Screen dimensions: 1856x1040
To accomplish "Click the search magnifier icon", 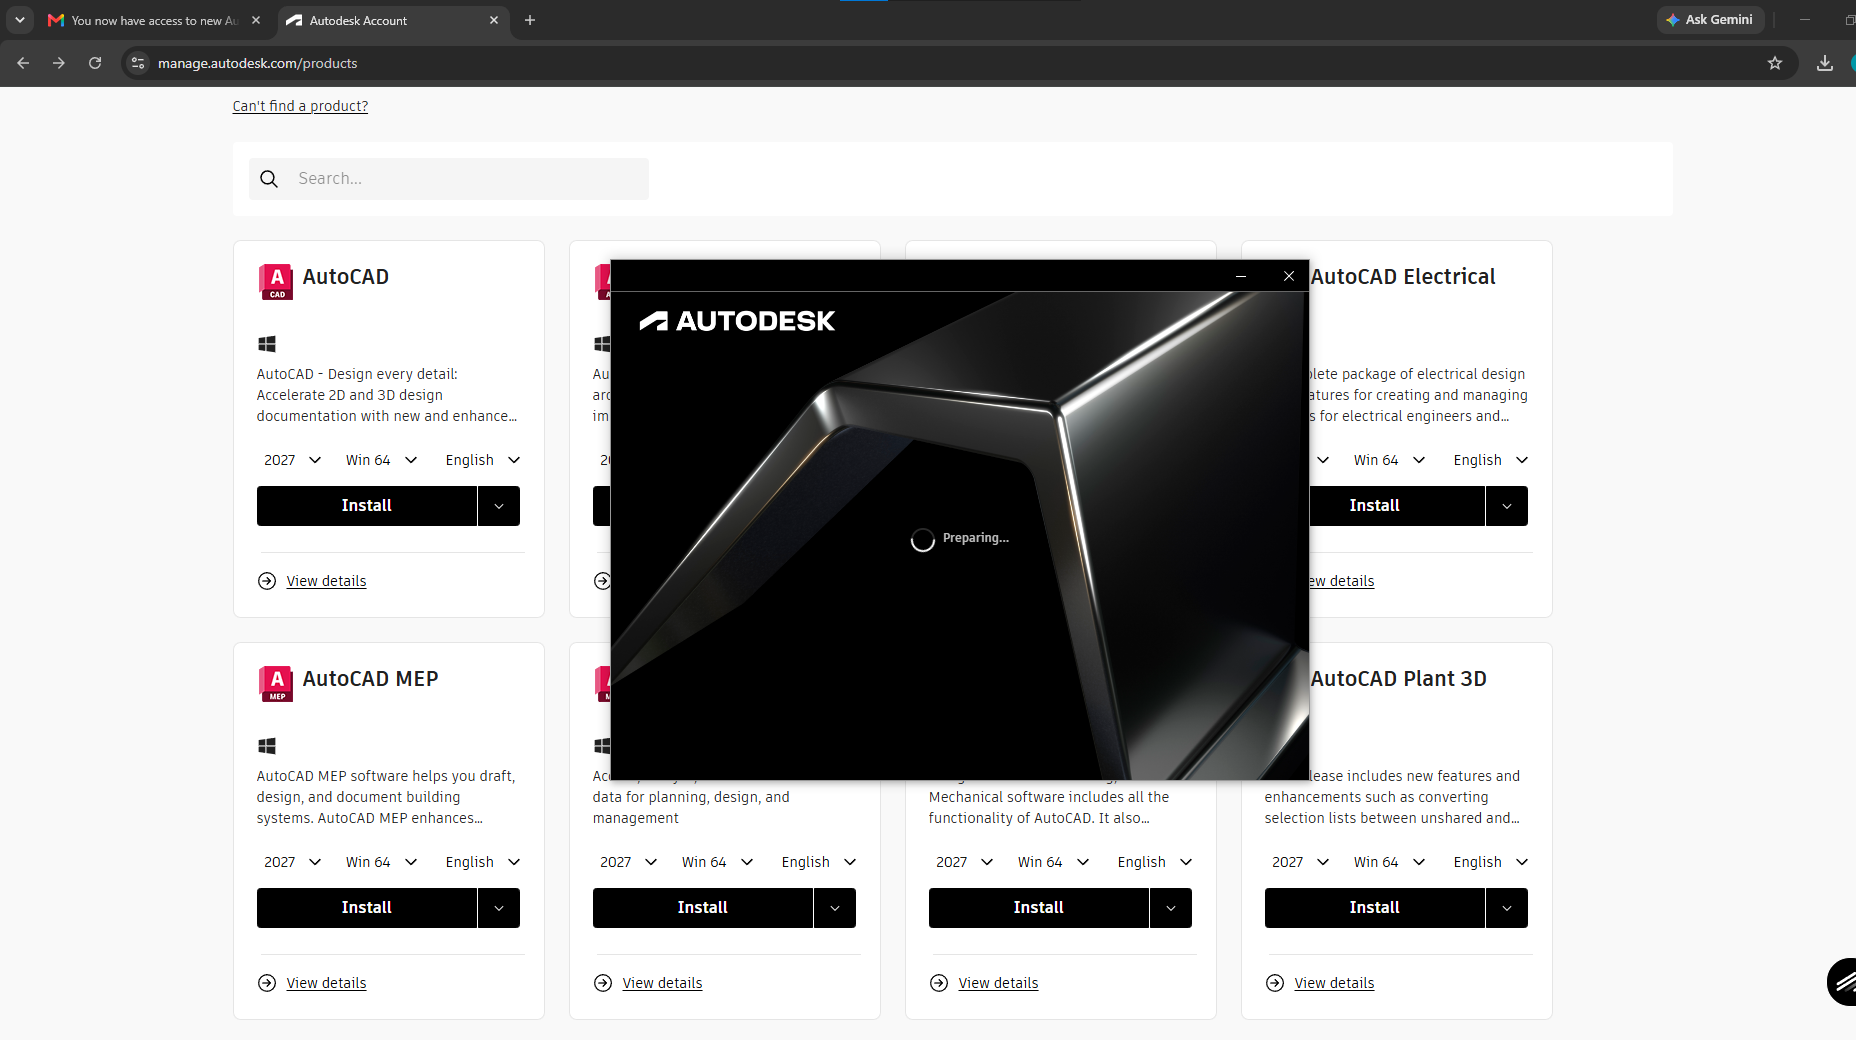I will click(x=269, y=179).
